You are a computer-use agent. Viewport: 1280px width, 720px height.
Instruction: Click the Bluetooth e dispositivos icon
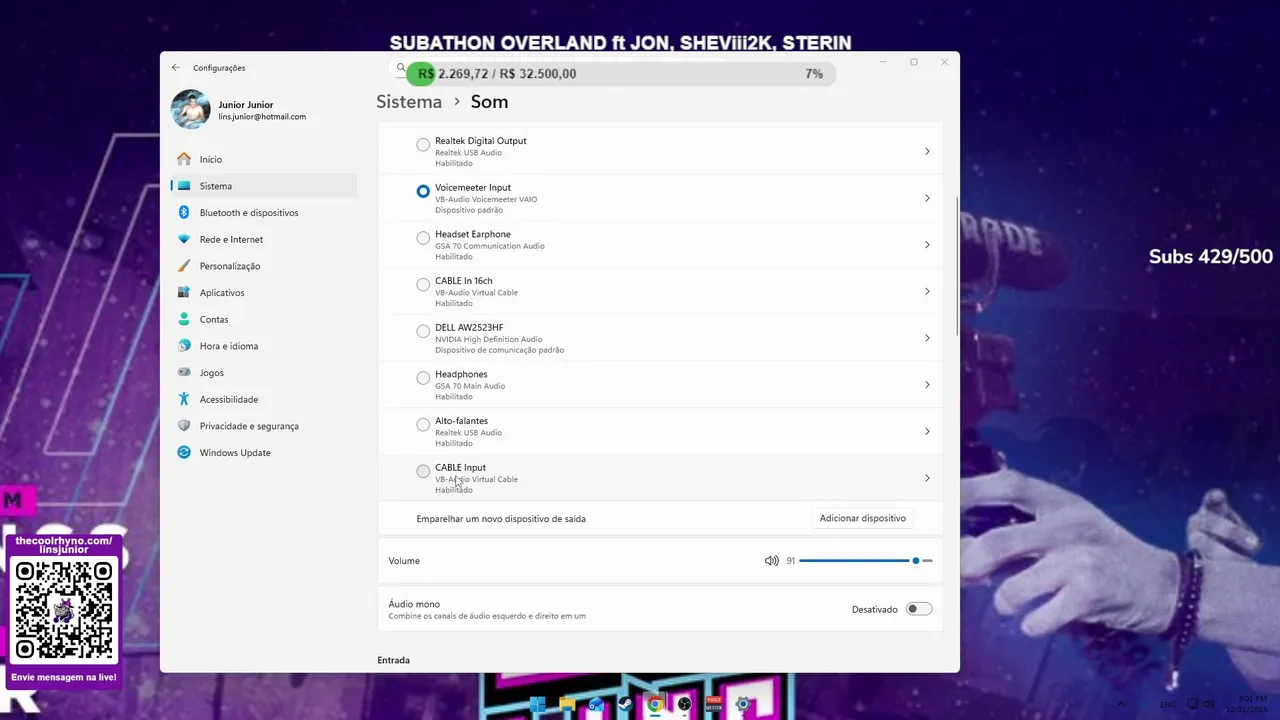point(184,212)
